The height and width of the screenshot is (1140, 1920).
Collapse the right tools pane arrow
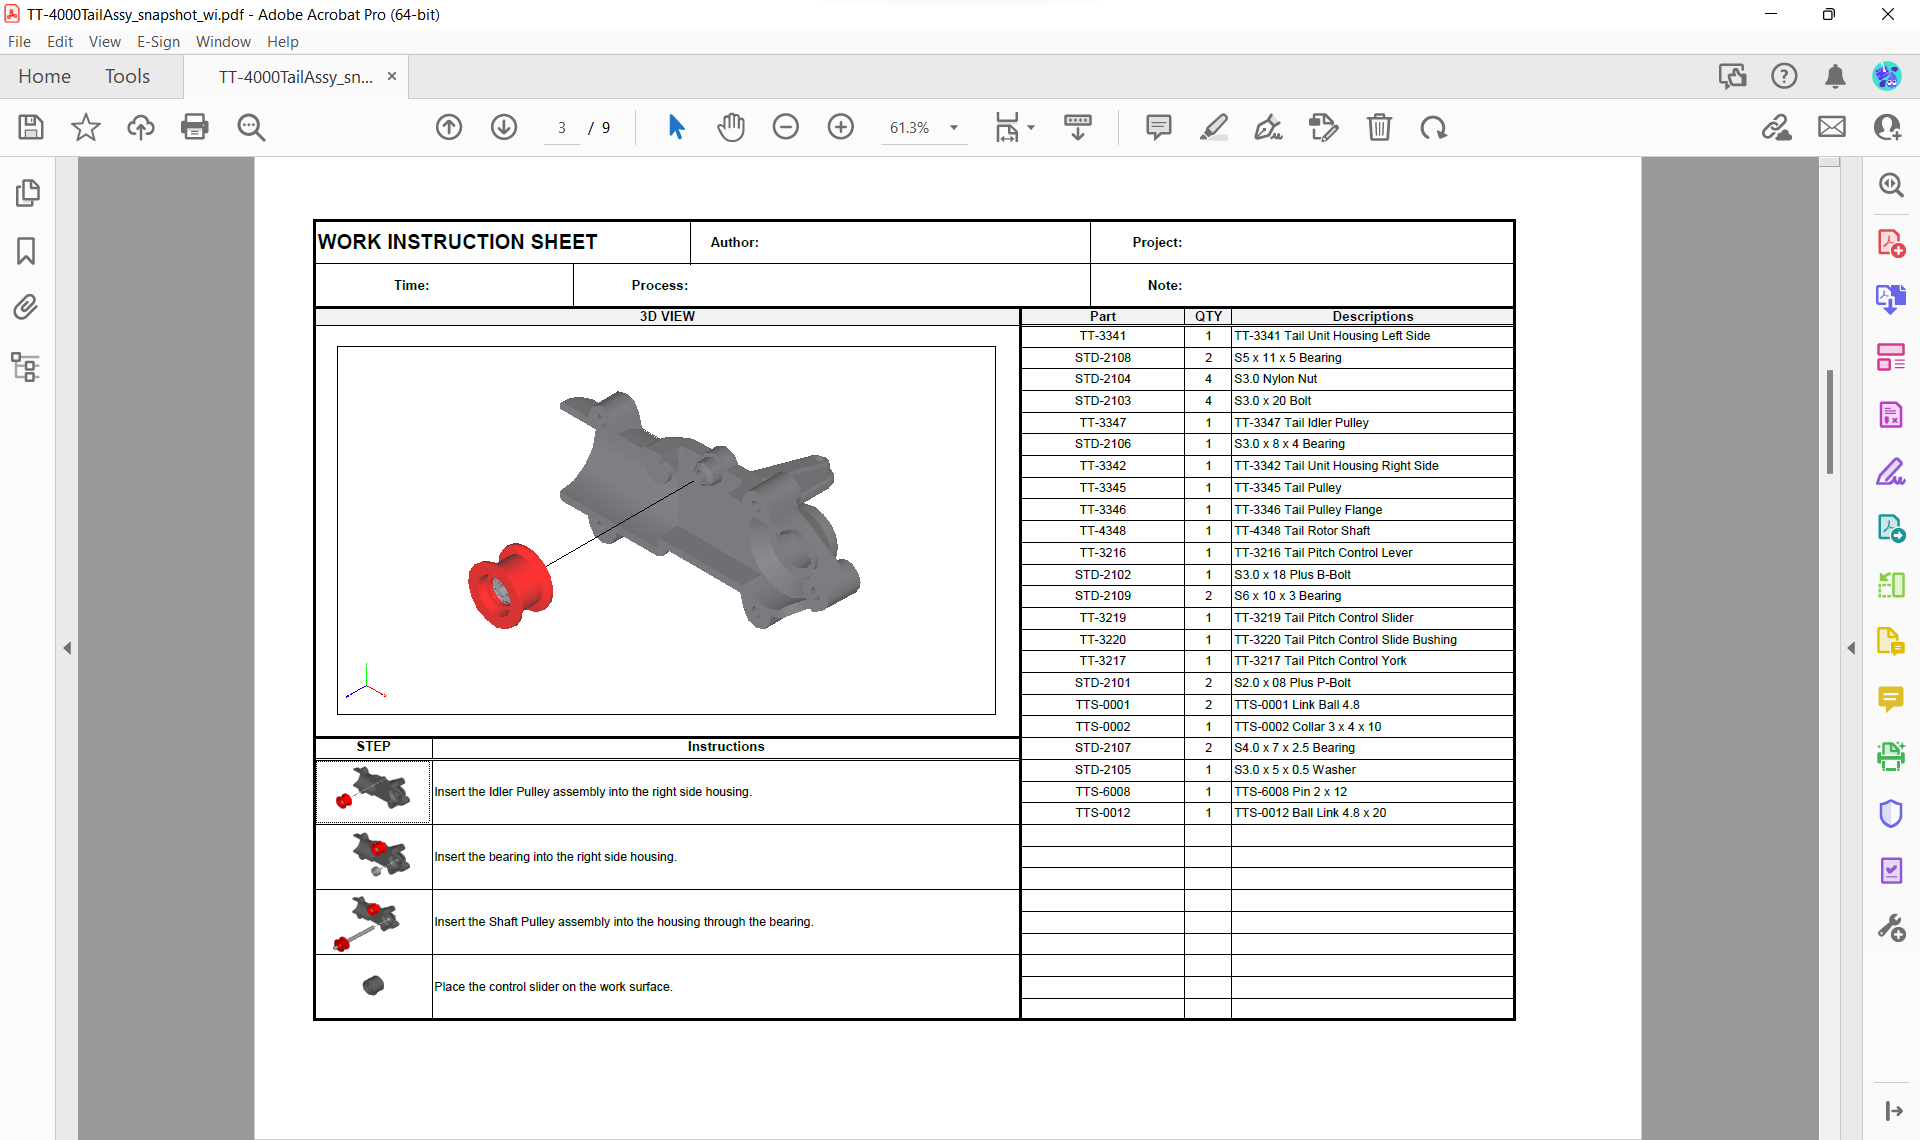click(x=1851, y=648)
